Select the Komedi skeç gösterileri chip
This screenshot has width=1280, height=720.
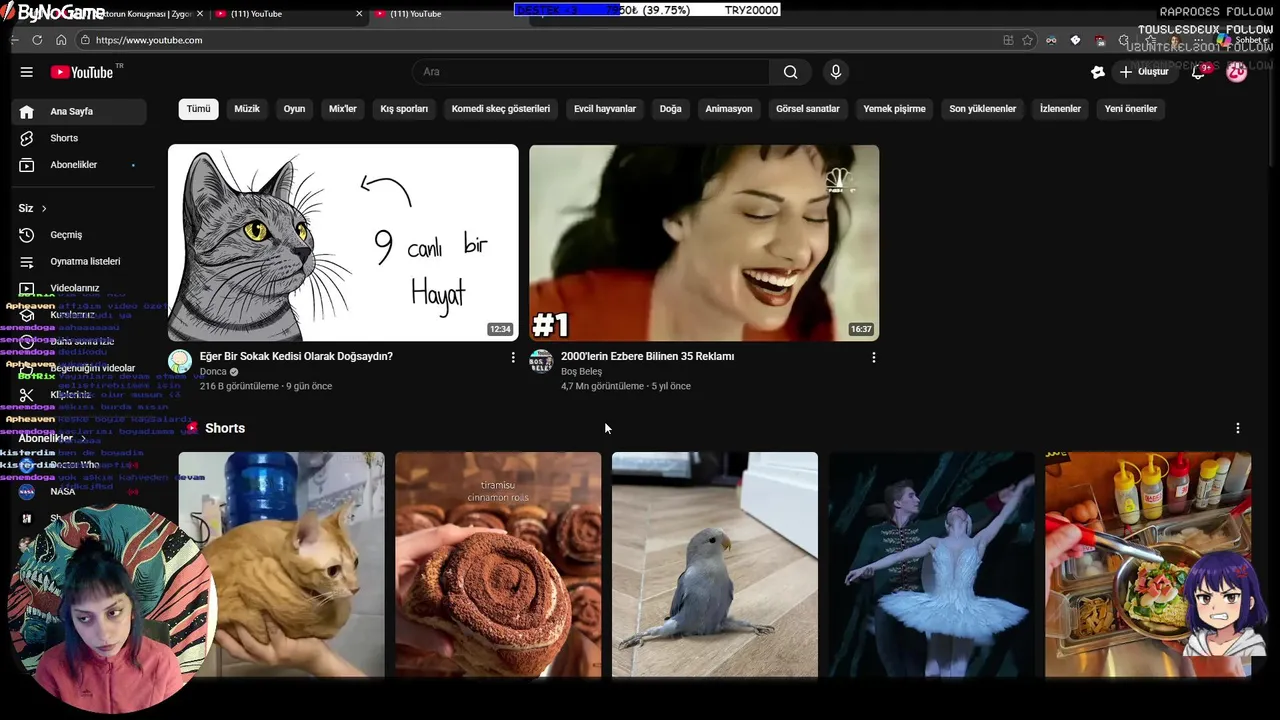coord(501,109)
